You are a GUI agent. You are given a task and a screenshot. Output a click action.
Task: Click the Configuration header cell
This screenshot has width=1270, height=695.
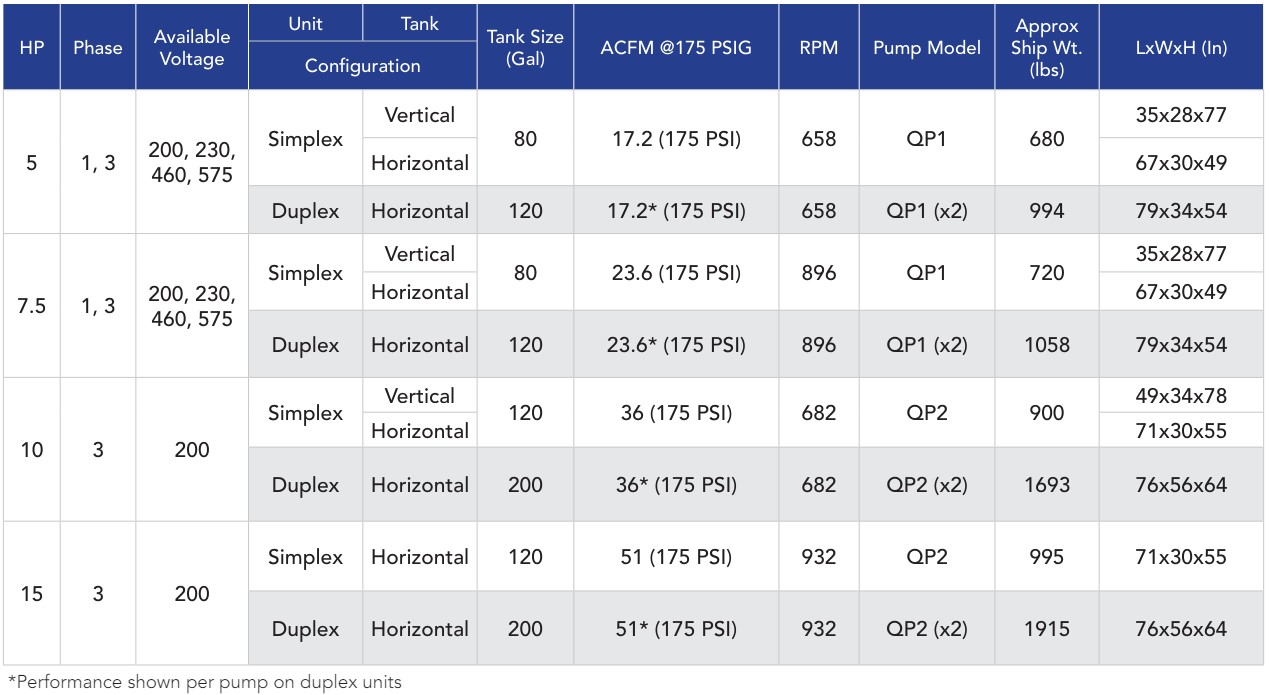pyautogui.click(x=363, y=66)
